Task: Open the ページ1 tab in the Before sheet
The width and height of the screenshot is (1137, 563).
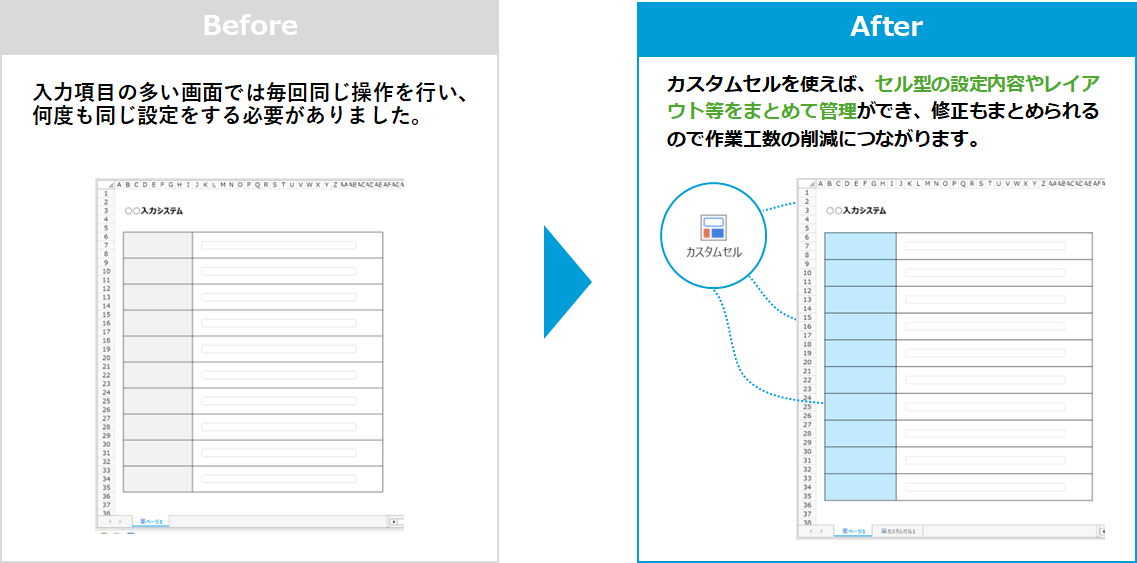Action: click(152, 521)
